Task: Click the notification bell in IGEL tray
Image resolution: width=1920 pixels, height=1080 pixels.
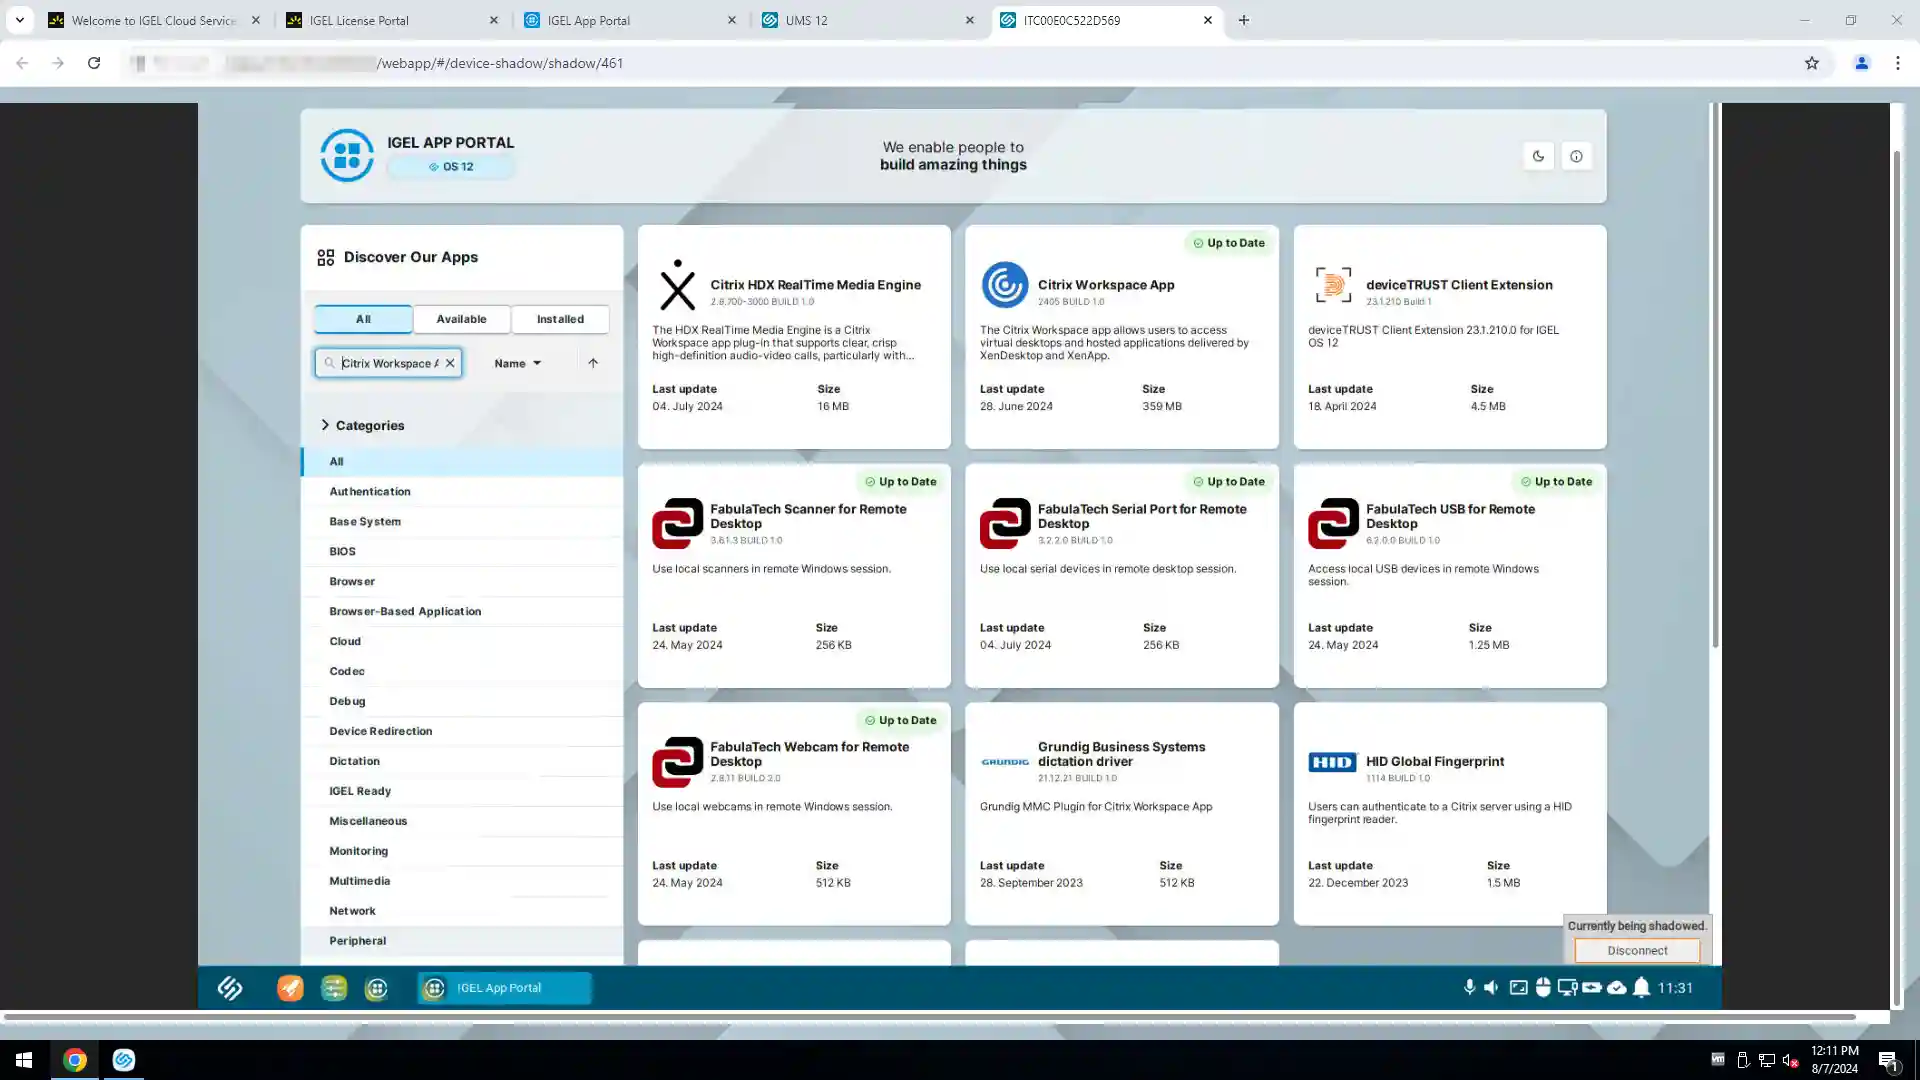Action: pos(1641,988)
